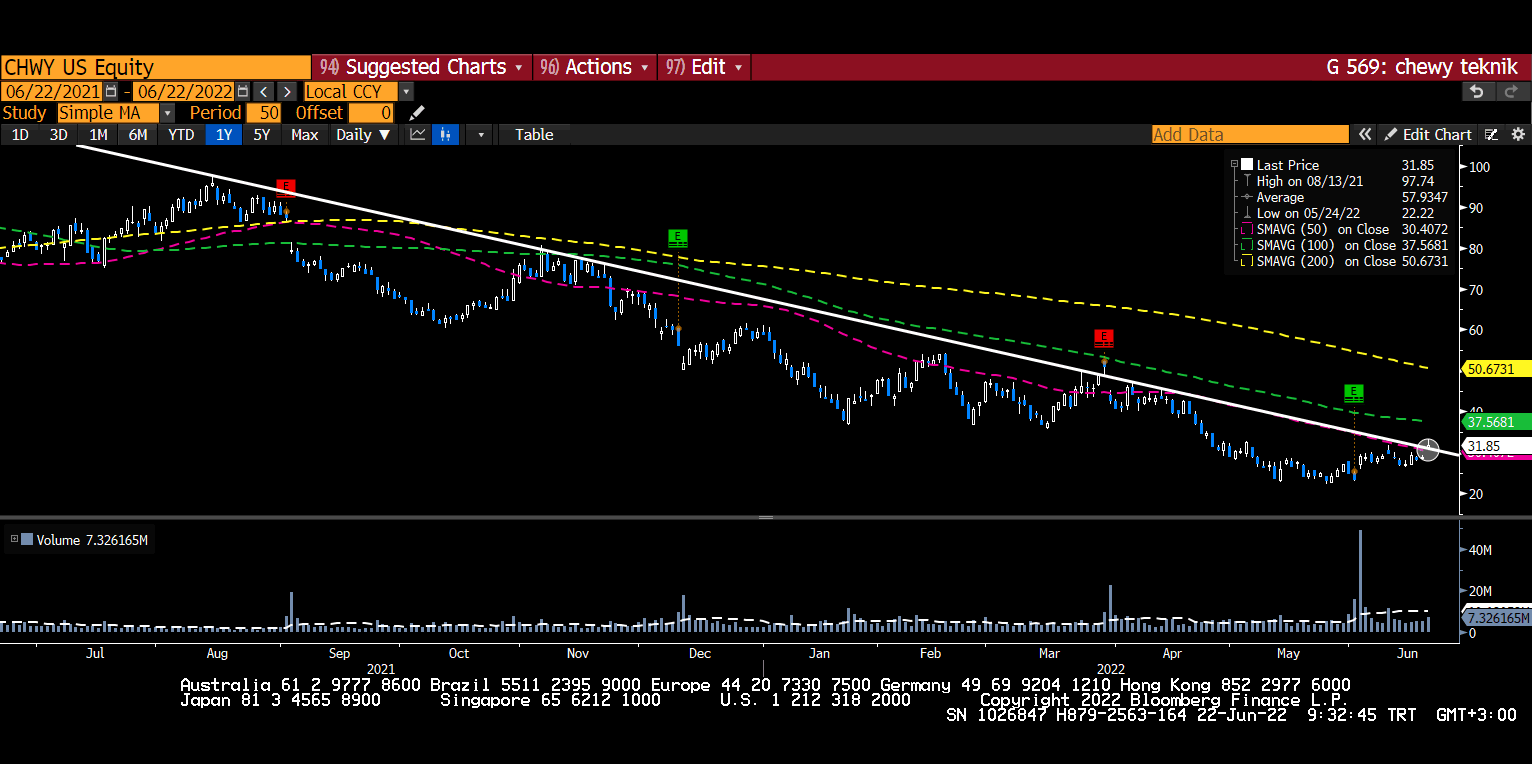The width and height of the screenshot is (1532, 764).
Task: Select the Max time range tab
Action: (x=304, y=135)
